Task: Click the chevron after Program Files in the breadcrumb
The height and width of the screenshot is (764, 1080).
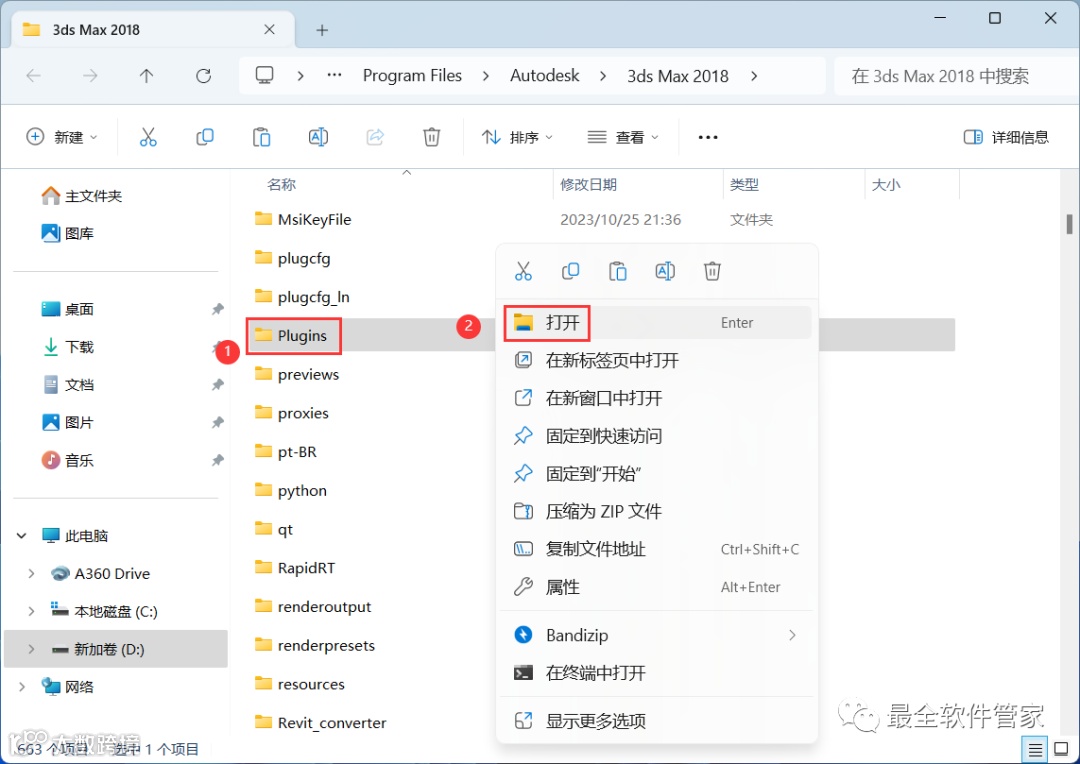Action: pos(486,76)
